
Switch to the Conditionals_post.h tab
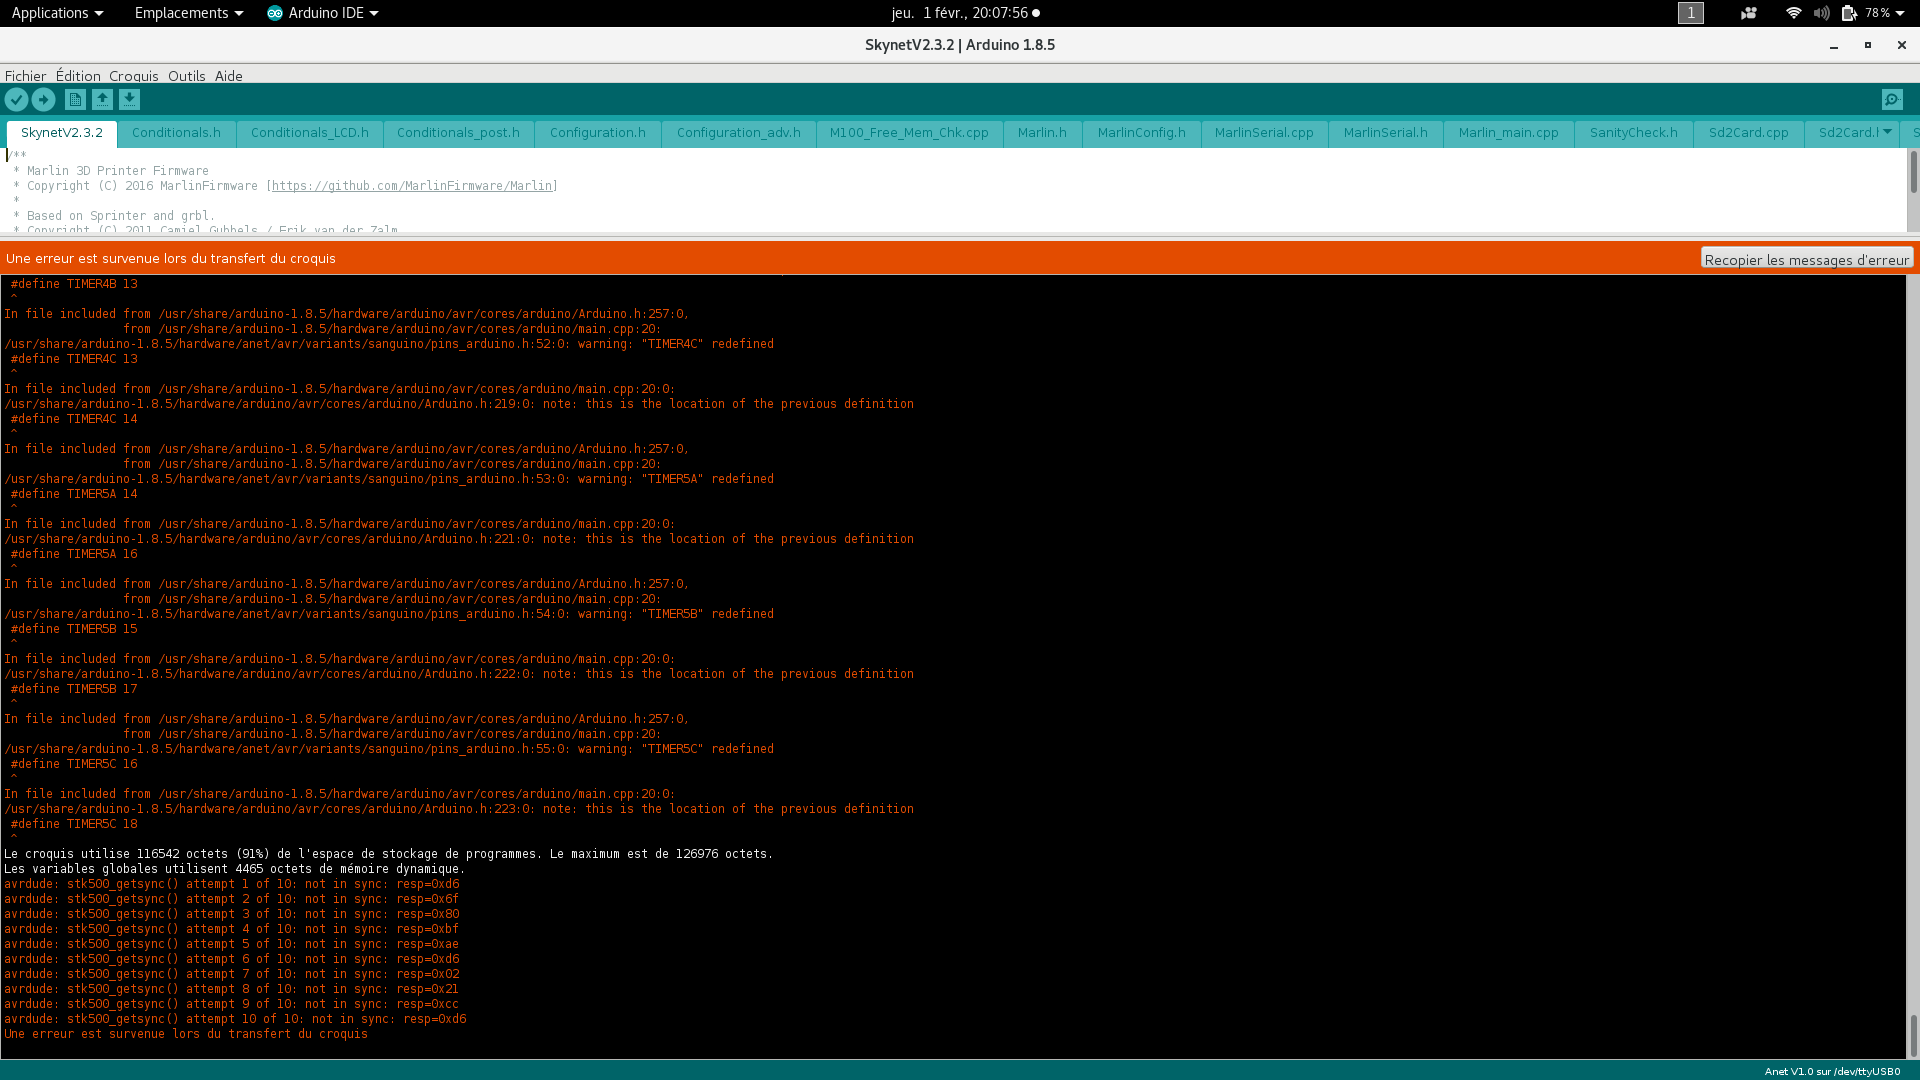click(x=458, y=133)
